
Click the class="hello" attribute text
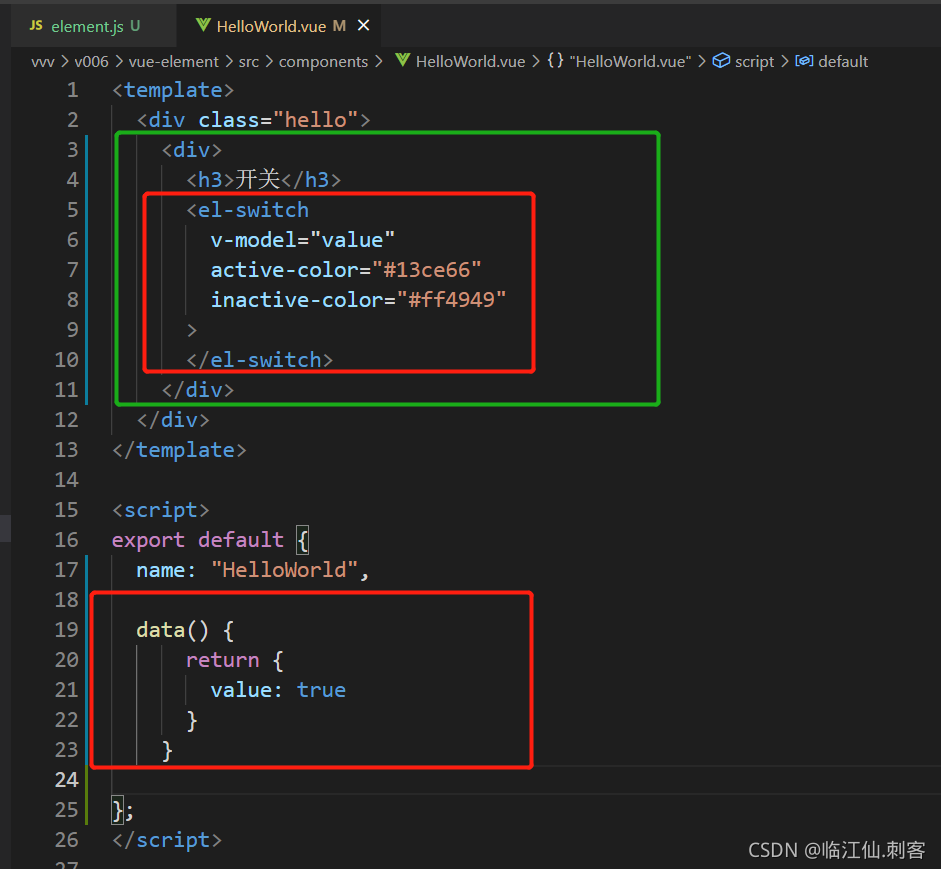point(278,120)
